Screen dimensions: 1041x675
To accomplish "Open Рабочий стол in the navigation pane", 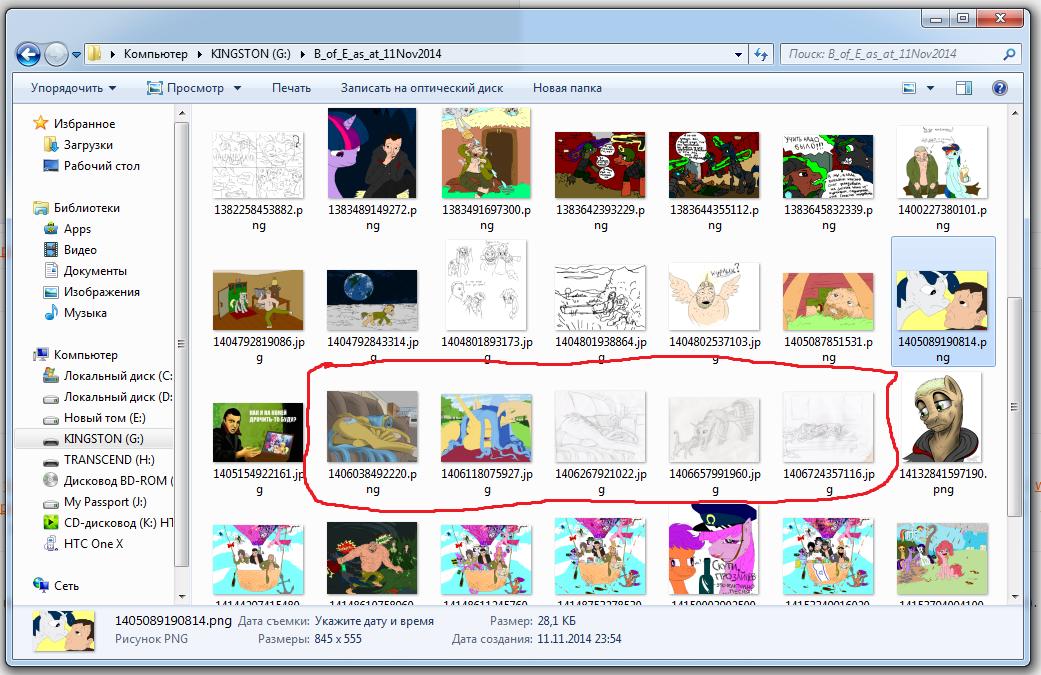I will pyautogui.click(x=102, y=166).
